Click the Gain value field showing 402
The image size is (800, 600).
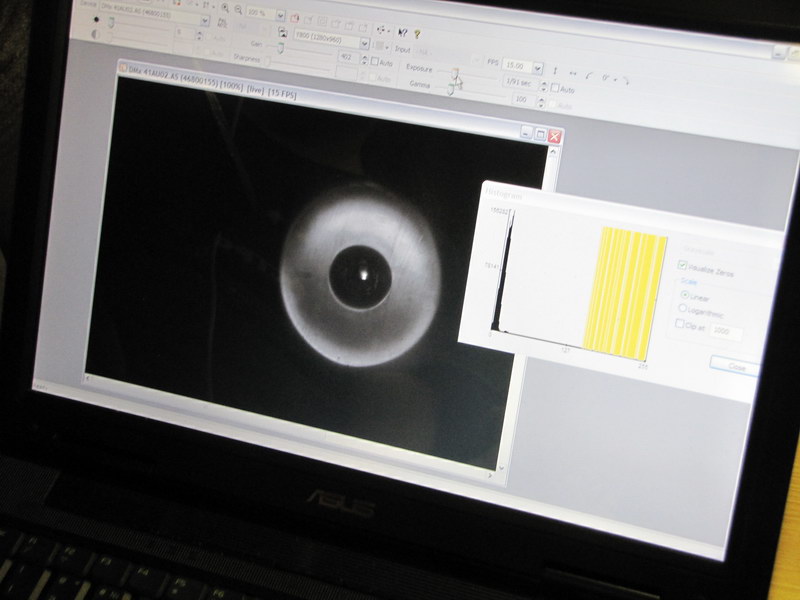click(348, 57)
